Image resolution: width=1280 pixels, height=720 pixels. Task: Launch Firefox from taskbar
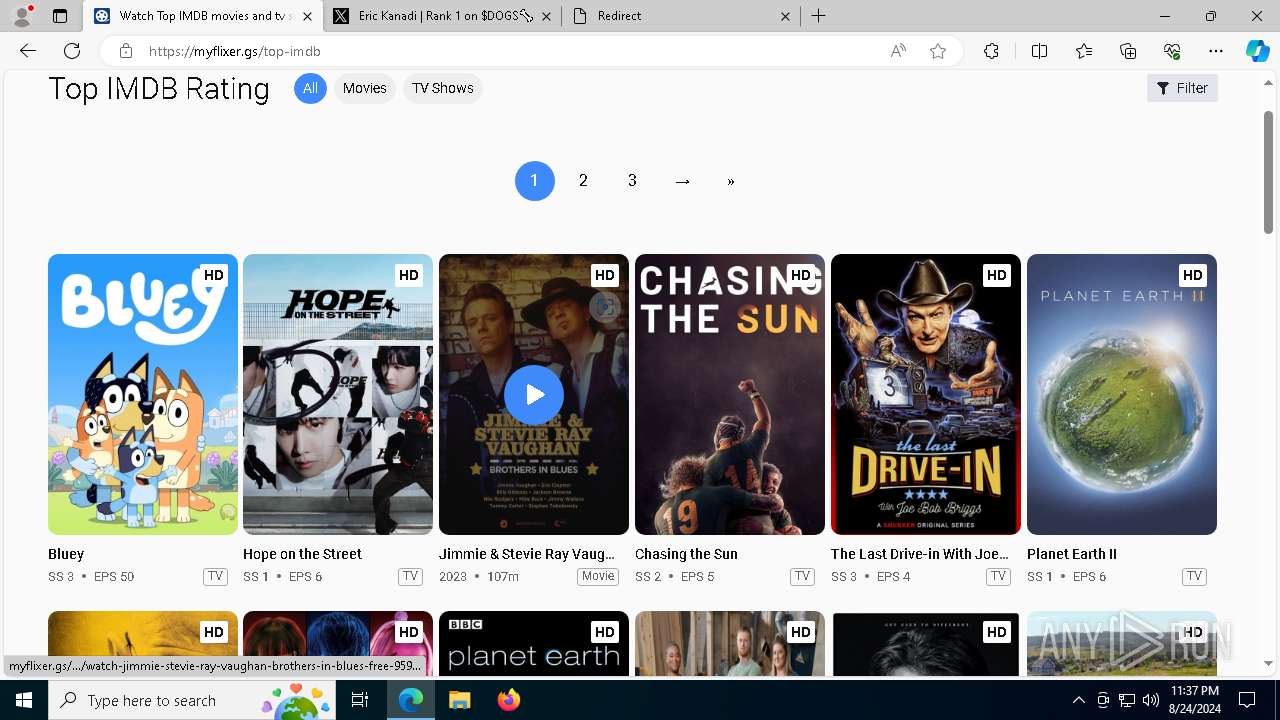tap(508, 700)
